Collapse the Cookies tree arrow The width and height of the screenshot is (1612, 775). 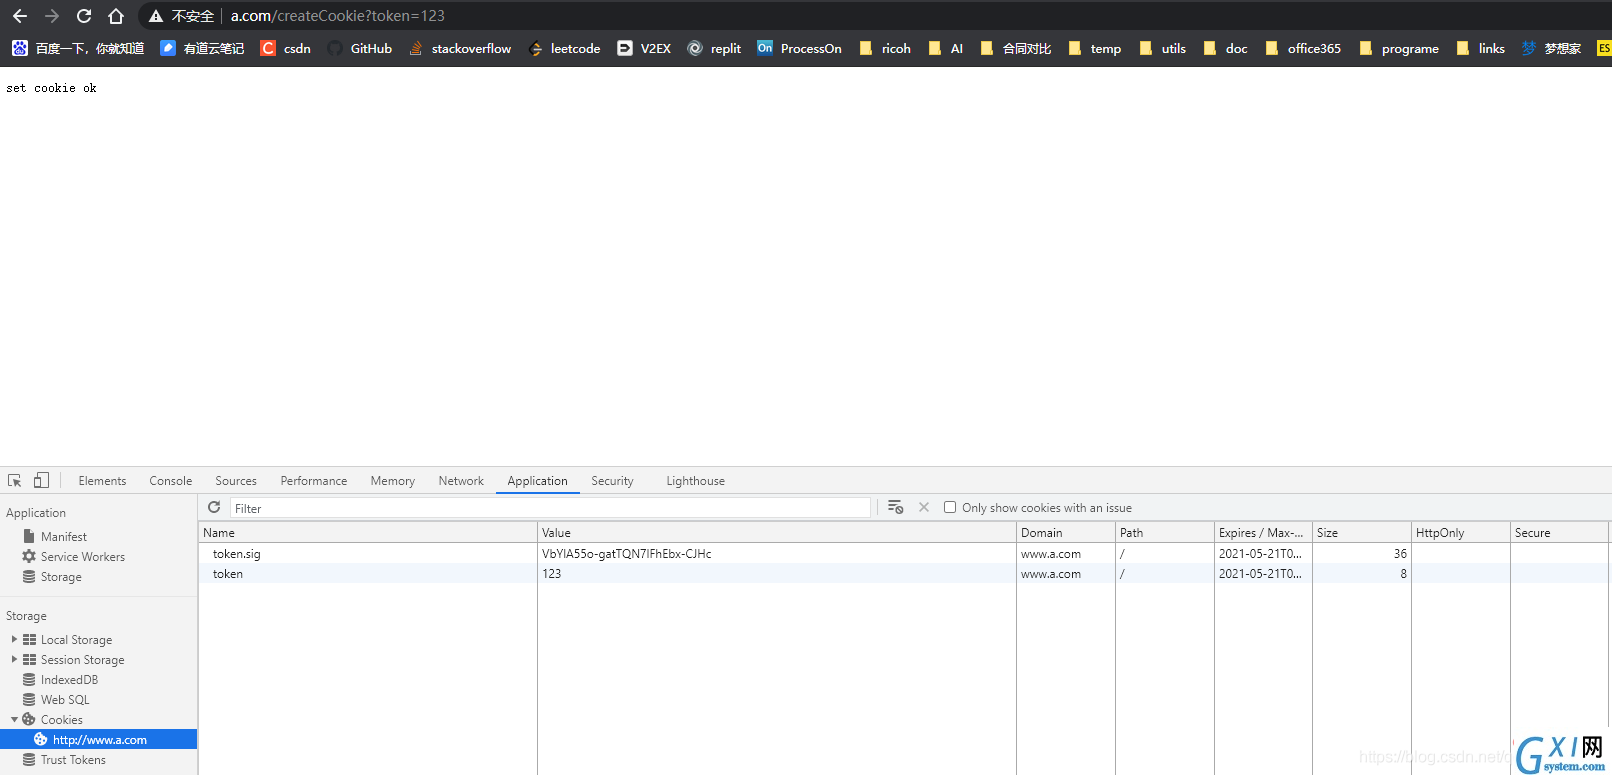coord(14,720)
